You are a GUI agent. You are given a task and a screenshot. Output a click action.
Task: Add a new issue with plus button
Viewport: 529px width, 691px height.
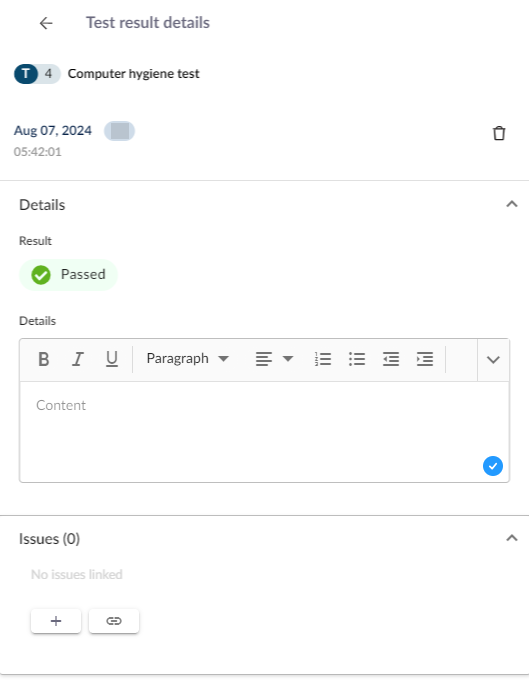pos(56,621)
